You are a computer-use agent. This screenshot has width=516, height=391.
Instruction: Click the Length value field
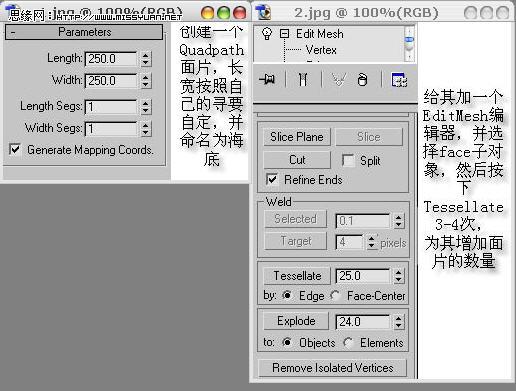[111, 59]
